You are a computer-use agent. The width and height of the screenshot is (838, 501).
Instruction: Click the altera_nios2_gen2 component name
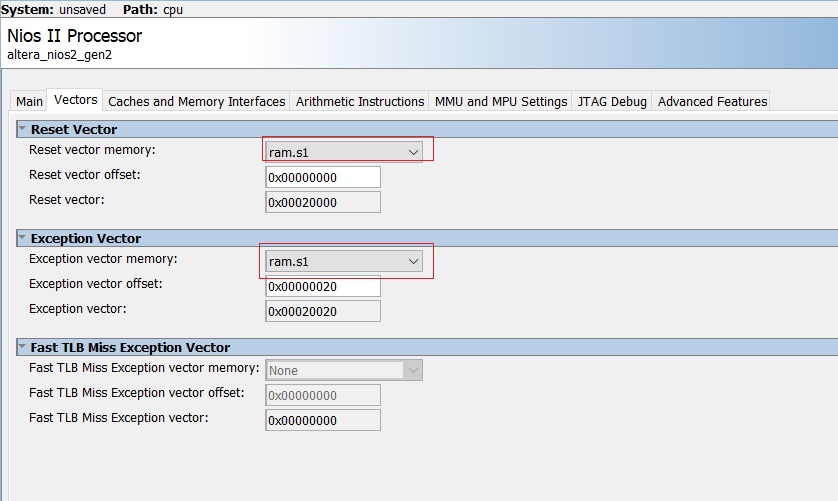(59, 55)
